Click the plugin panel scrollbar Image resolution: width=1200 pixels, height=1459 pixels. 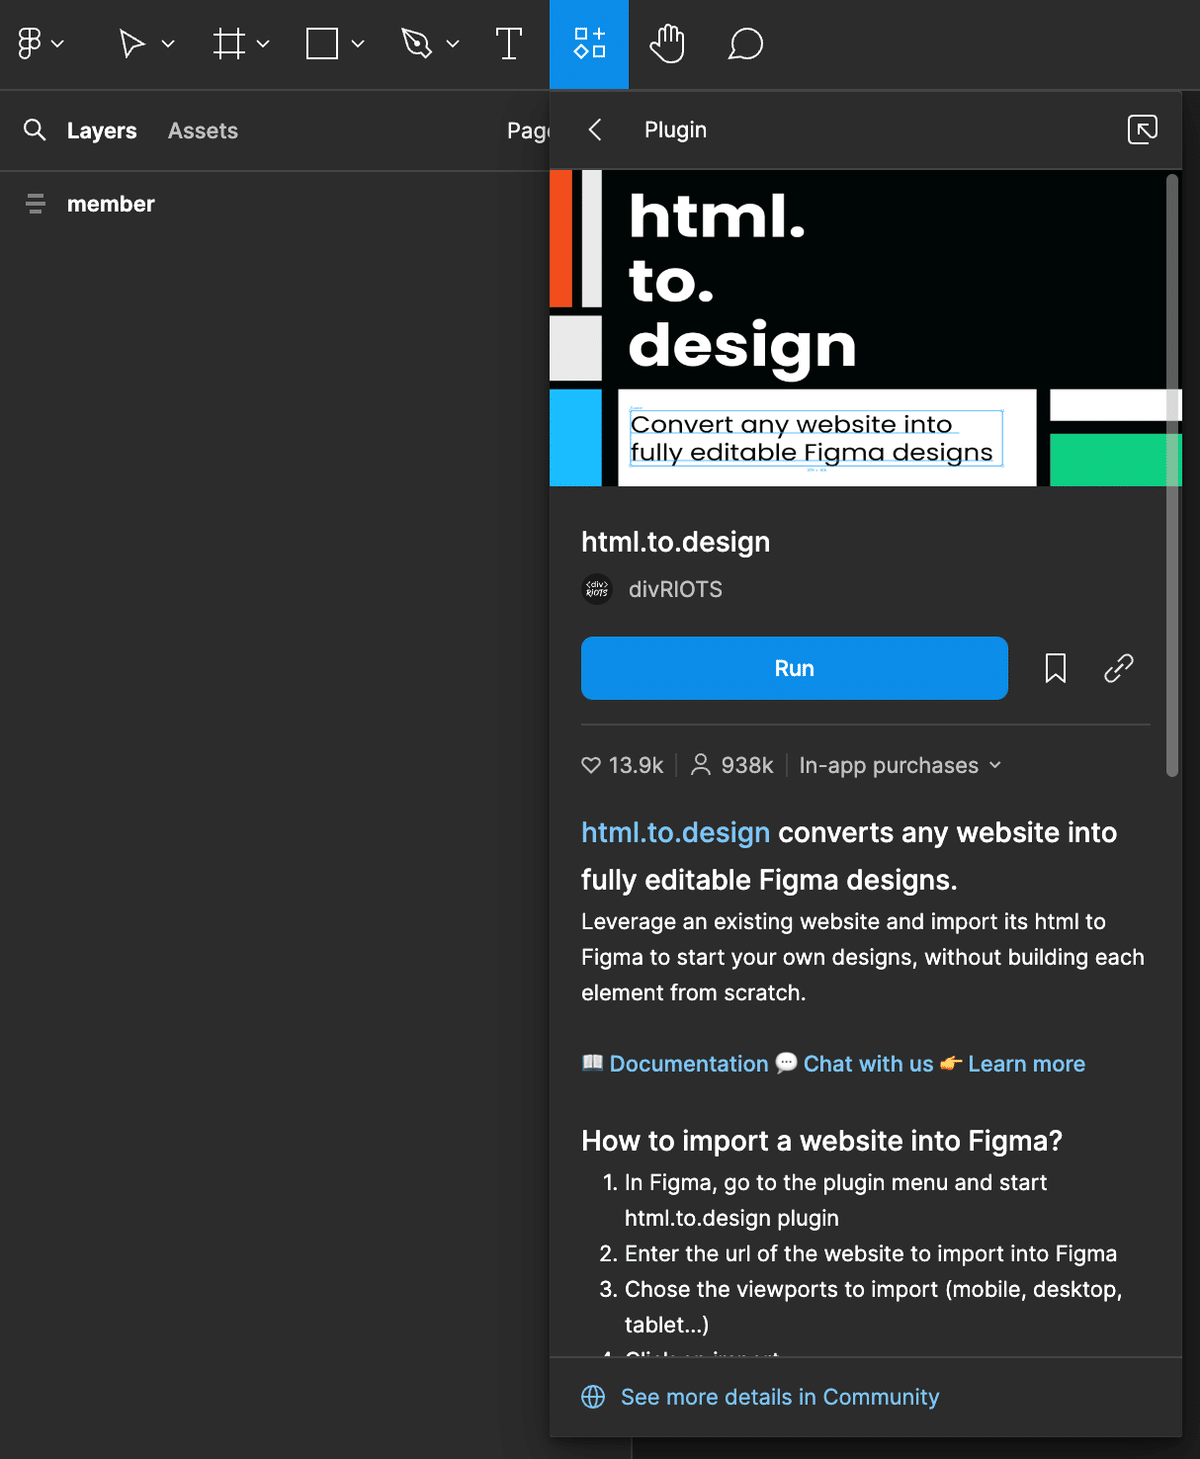tap(1172, 476)
